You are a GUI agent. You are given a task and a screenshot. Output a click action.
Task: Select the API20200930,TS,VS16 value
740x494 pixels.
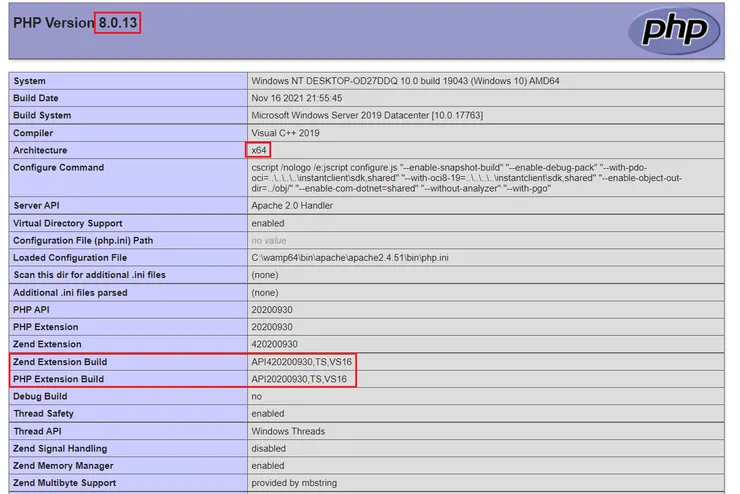(x=299, y=379)
